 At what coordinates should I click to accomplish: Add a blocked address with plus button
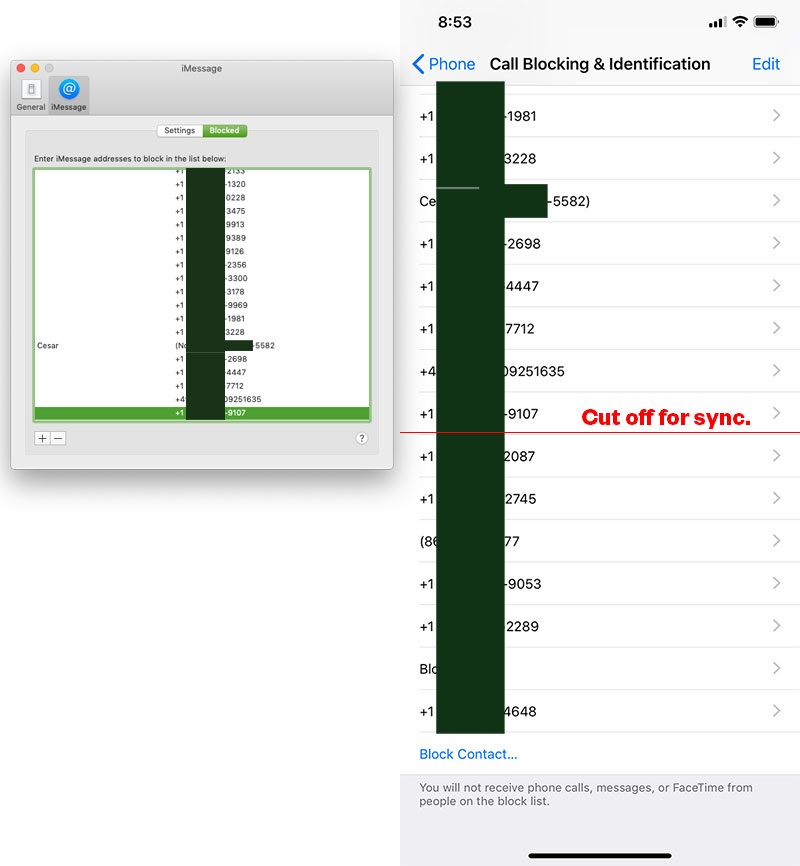pyautogui.click(x=43, y=438)
